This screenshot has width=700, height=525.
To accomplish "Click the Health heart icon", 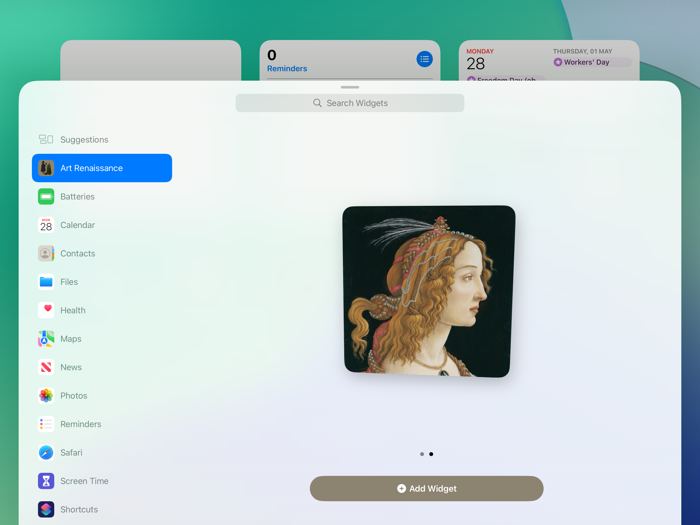I will click(46, 310).
